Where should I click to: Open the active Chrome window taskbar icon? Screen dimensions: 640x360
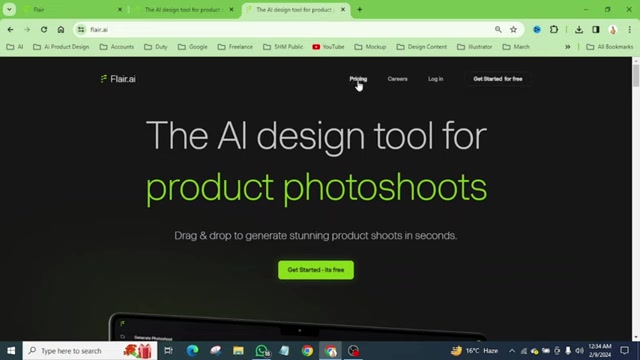pos(331,351)
